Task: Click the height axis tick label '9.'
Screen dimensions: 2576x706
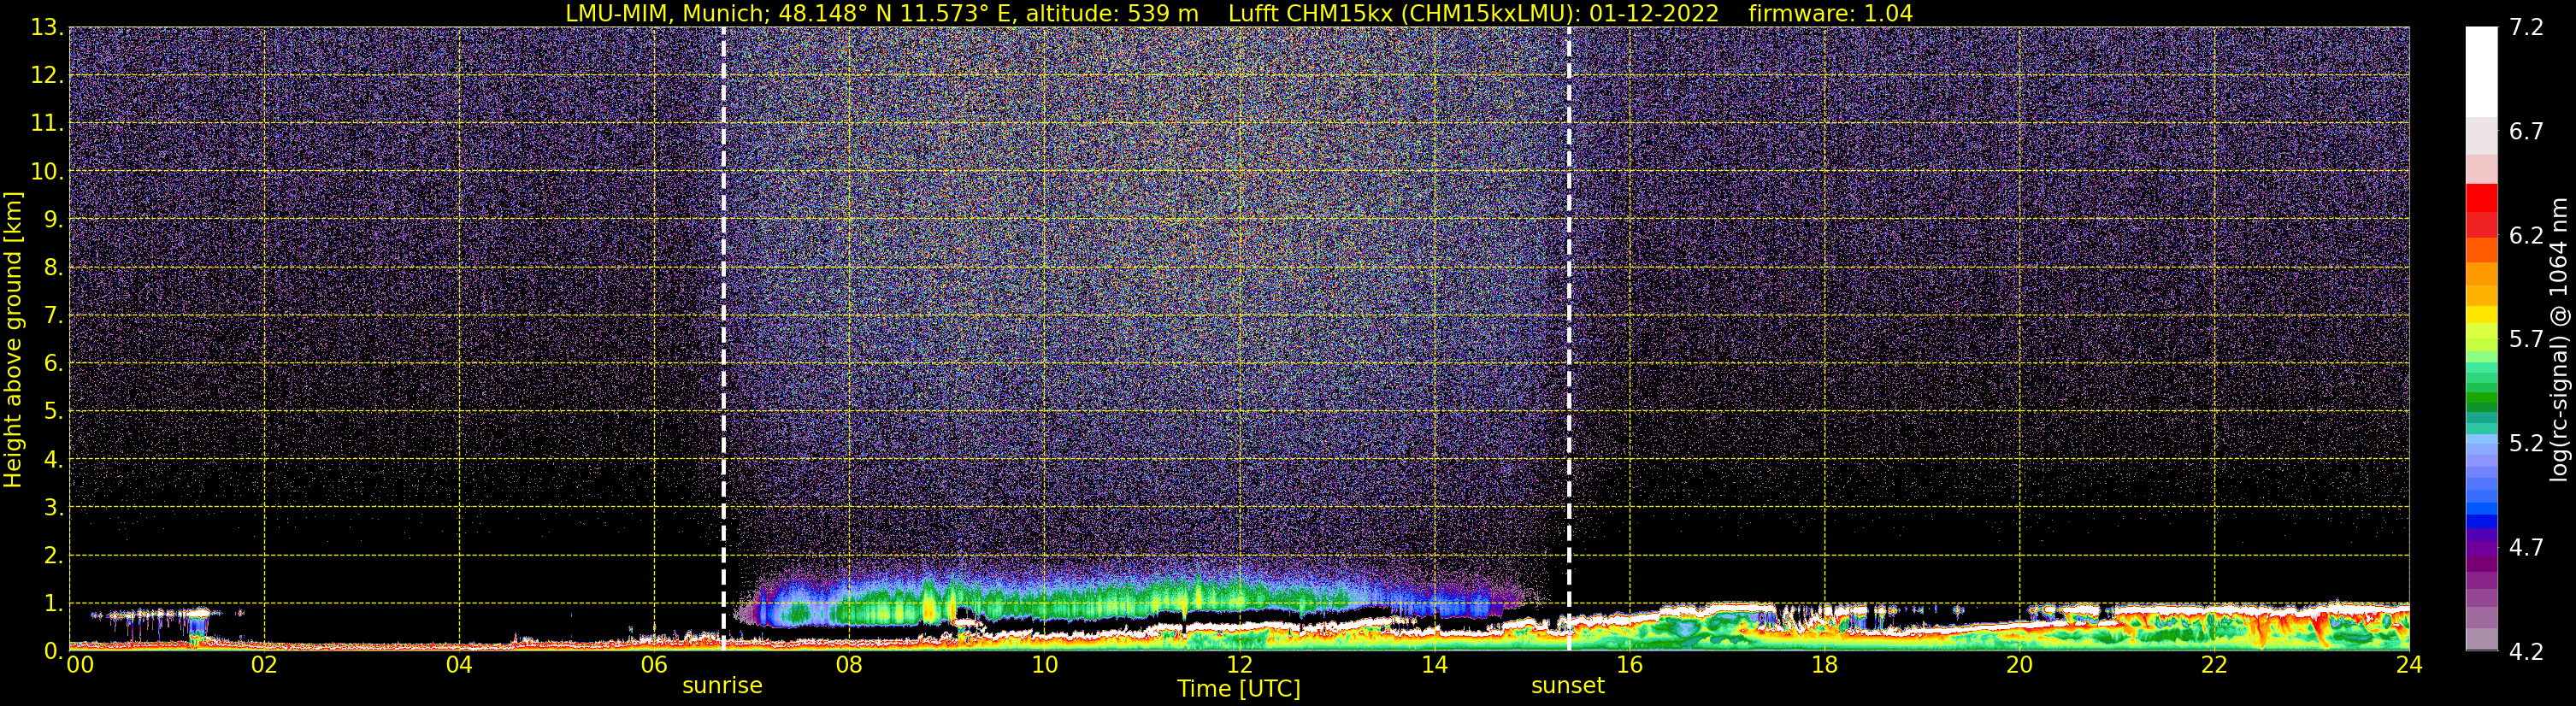Action: coord(54,220)
